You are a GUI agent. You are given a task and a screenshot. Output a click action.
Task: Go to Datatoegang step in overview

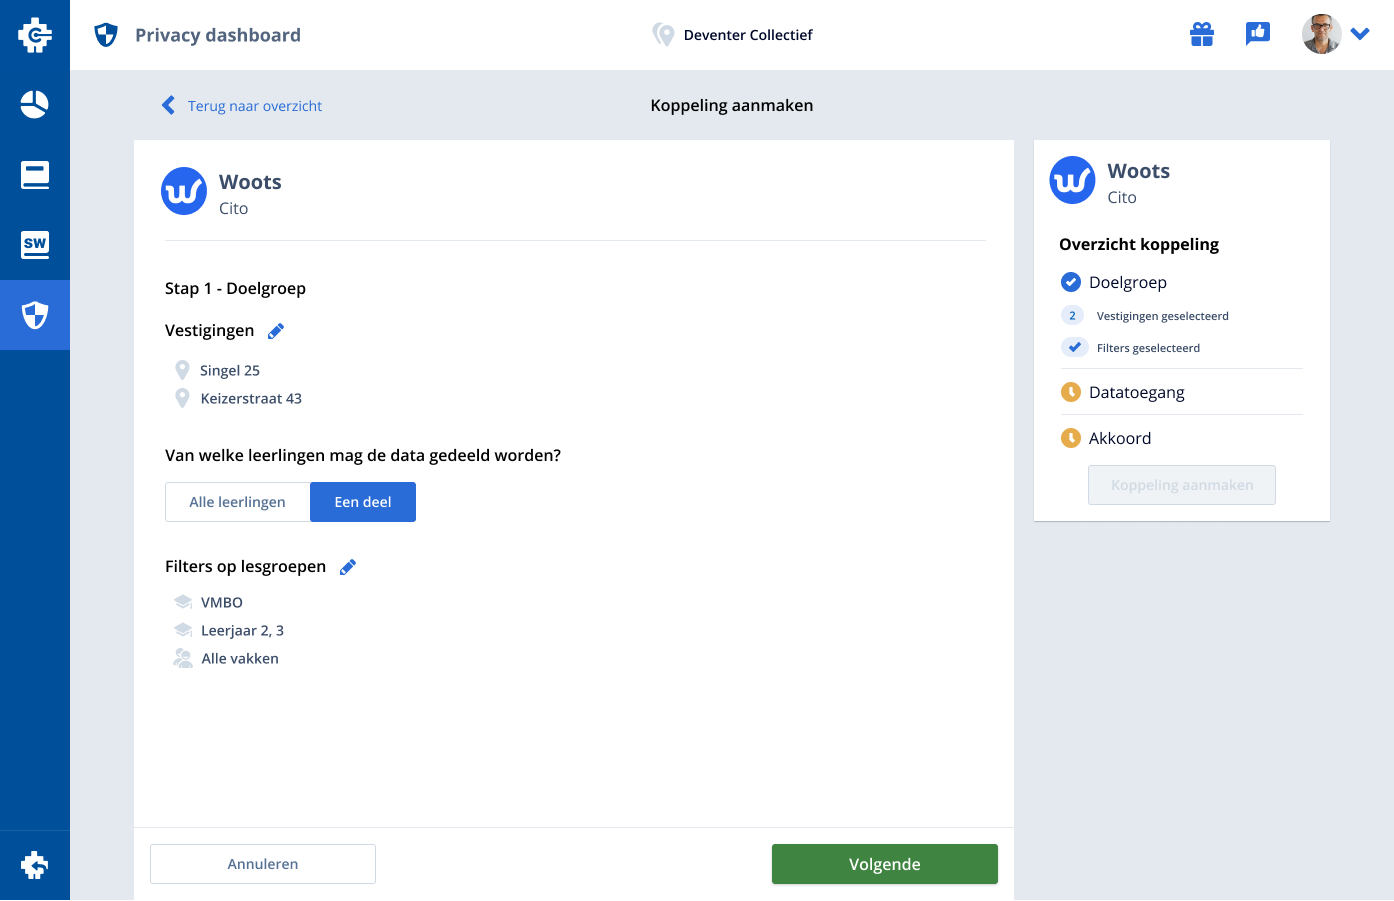pos(1136,392)
